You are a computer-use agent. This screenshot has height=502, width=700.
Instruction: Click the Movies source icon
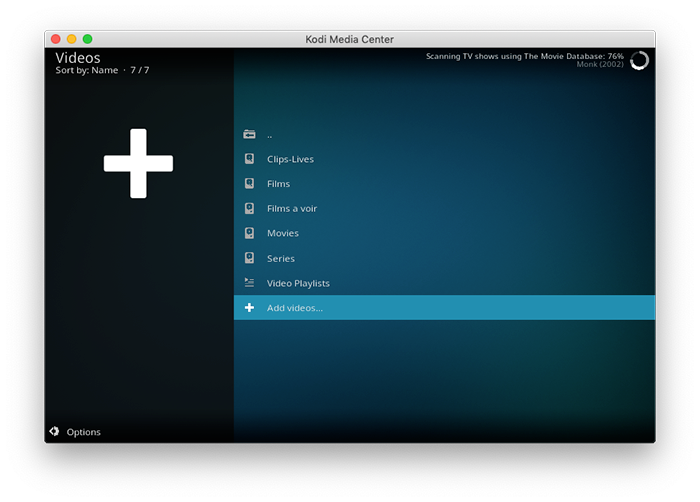pos(249,233)
